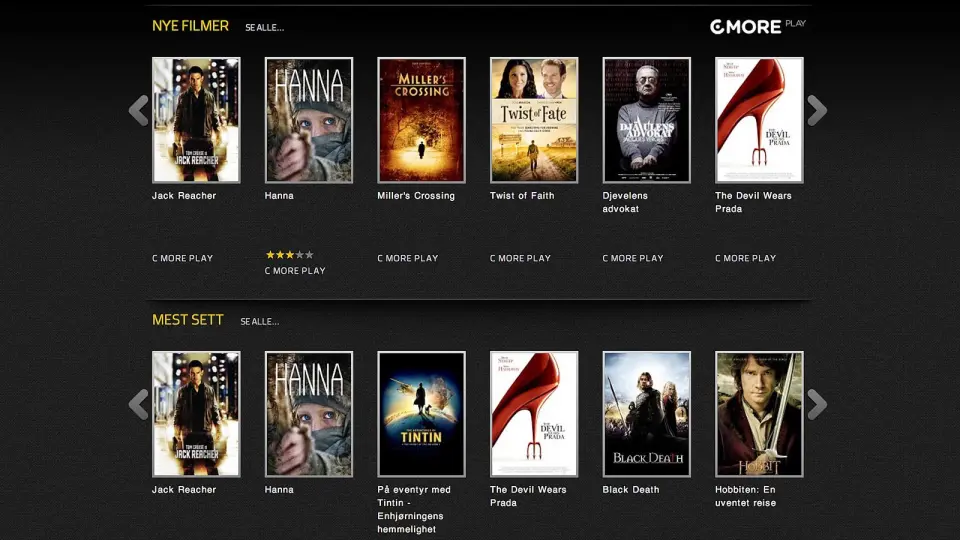Select Hanna poster in Nye Filmer

[x=309, y=120]
